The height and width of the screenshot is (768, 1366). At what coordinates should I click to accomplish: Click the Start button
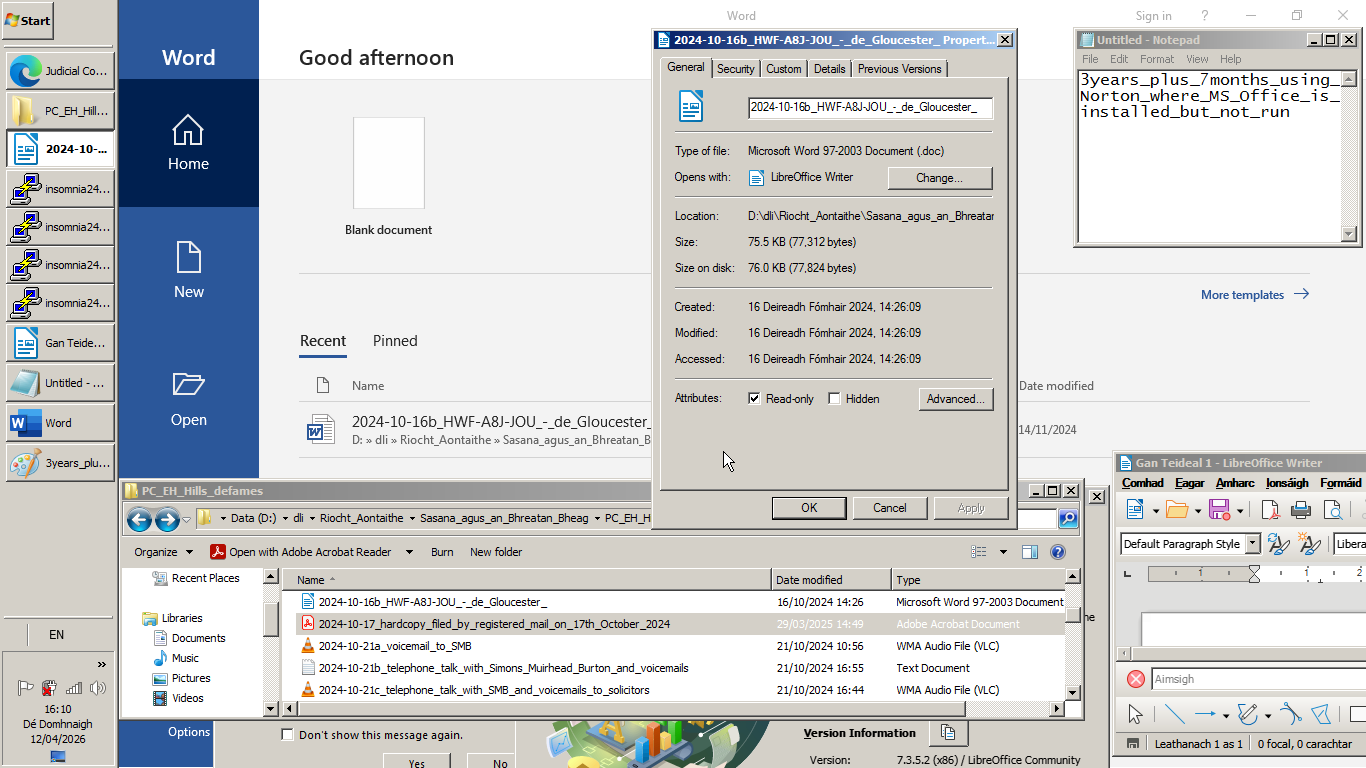tap(28, 20)
